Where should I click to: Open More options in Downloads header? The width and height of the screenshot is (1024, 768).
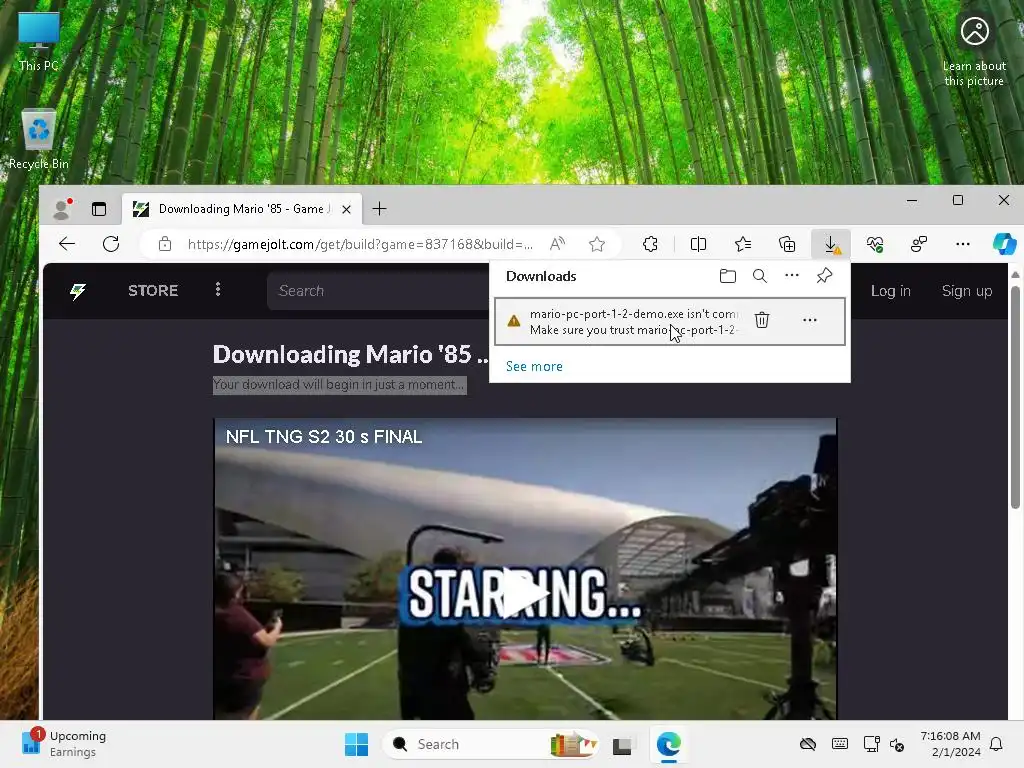pyautogui.click(x=792, y=276)
